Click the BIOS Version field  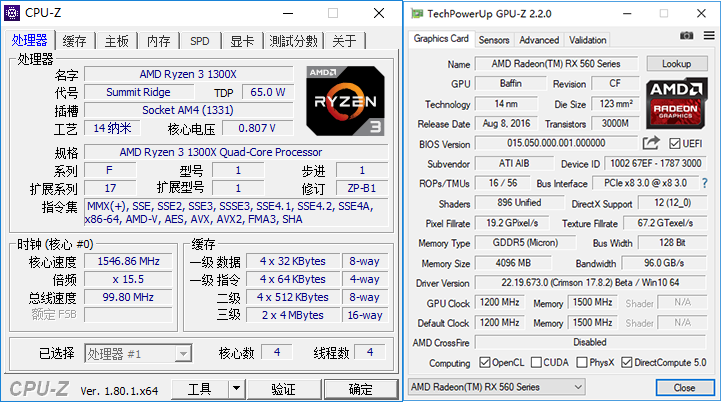click(x=556, y=143)
